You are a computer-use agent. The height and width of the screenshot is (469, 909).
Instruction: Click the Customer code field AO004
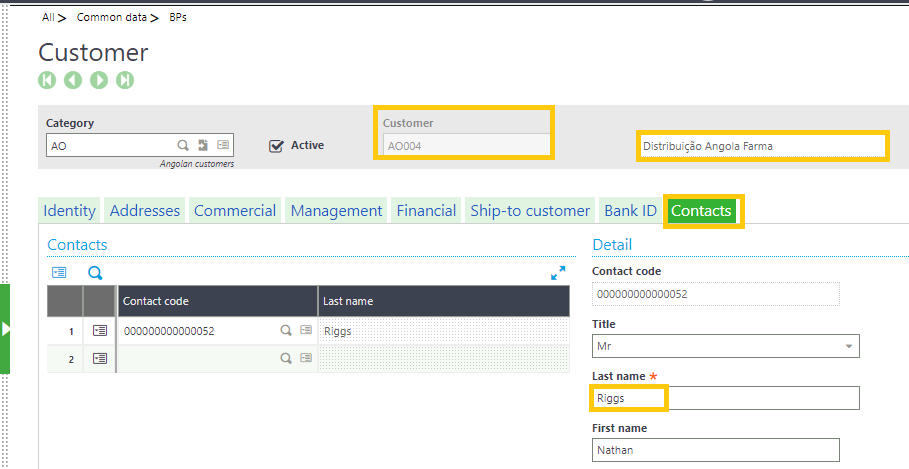coord(466,146)
